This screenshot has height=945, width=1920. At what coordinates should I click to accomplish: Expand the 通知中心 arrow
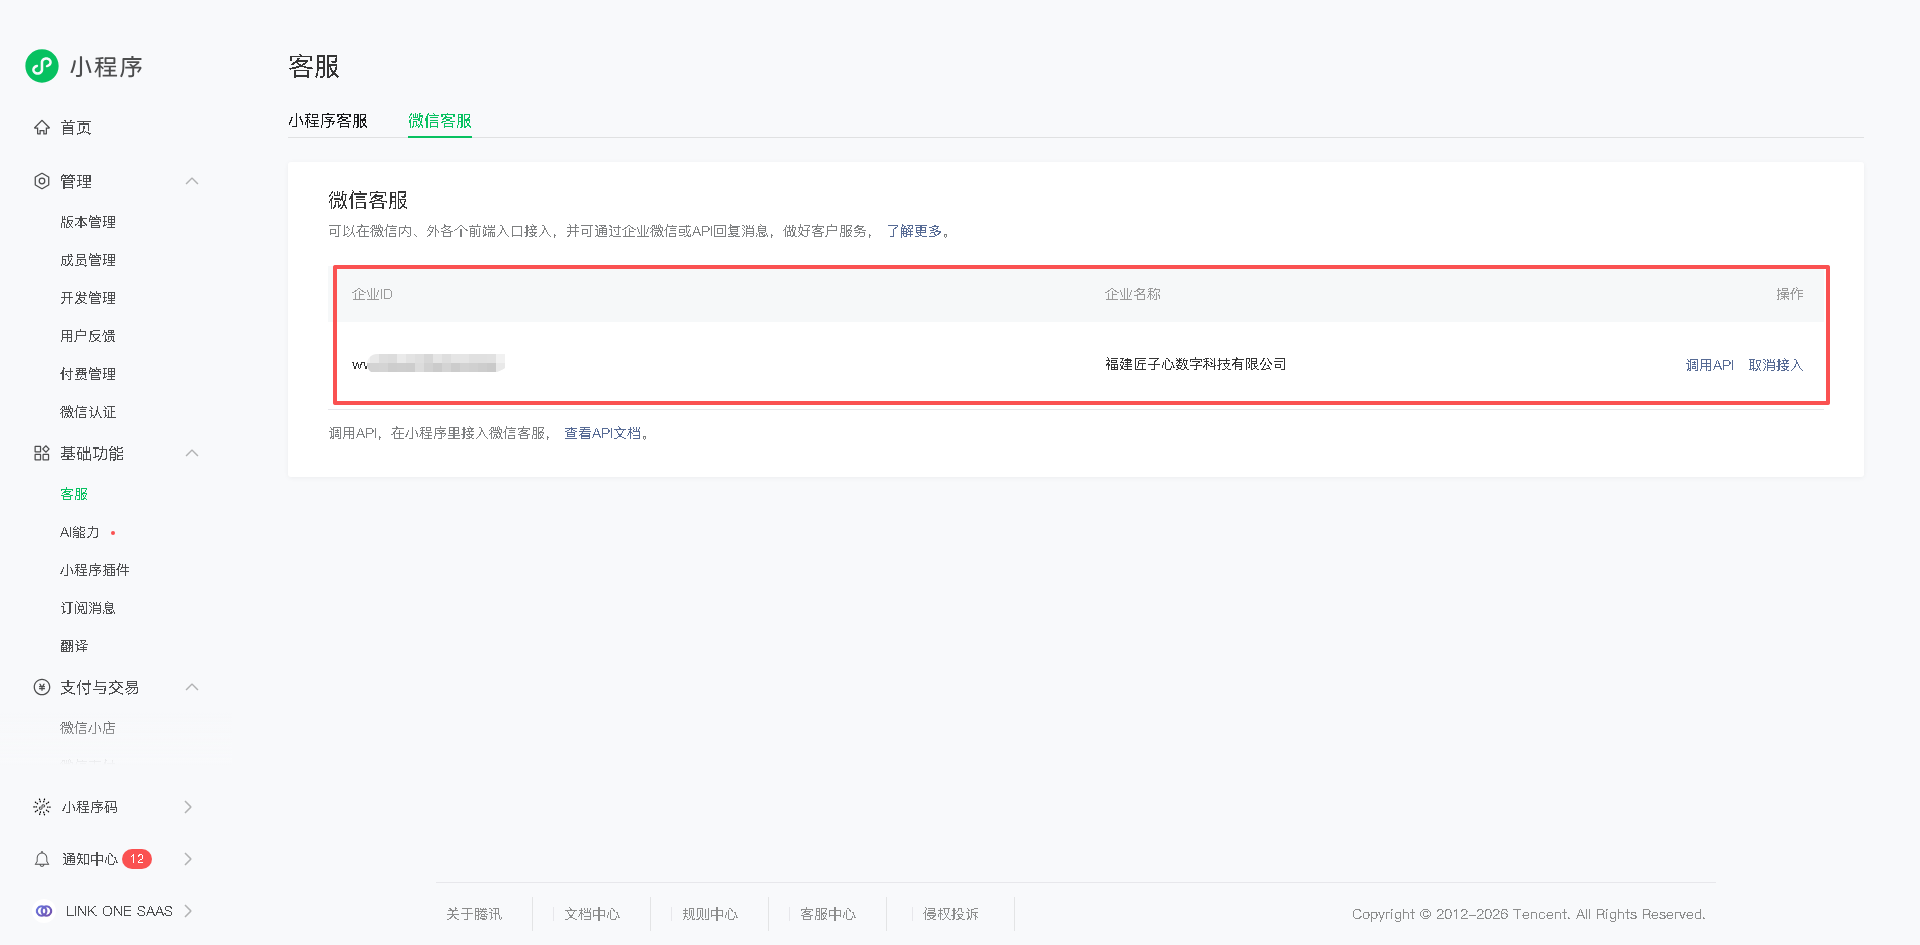pos(188,859)
